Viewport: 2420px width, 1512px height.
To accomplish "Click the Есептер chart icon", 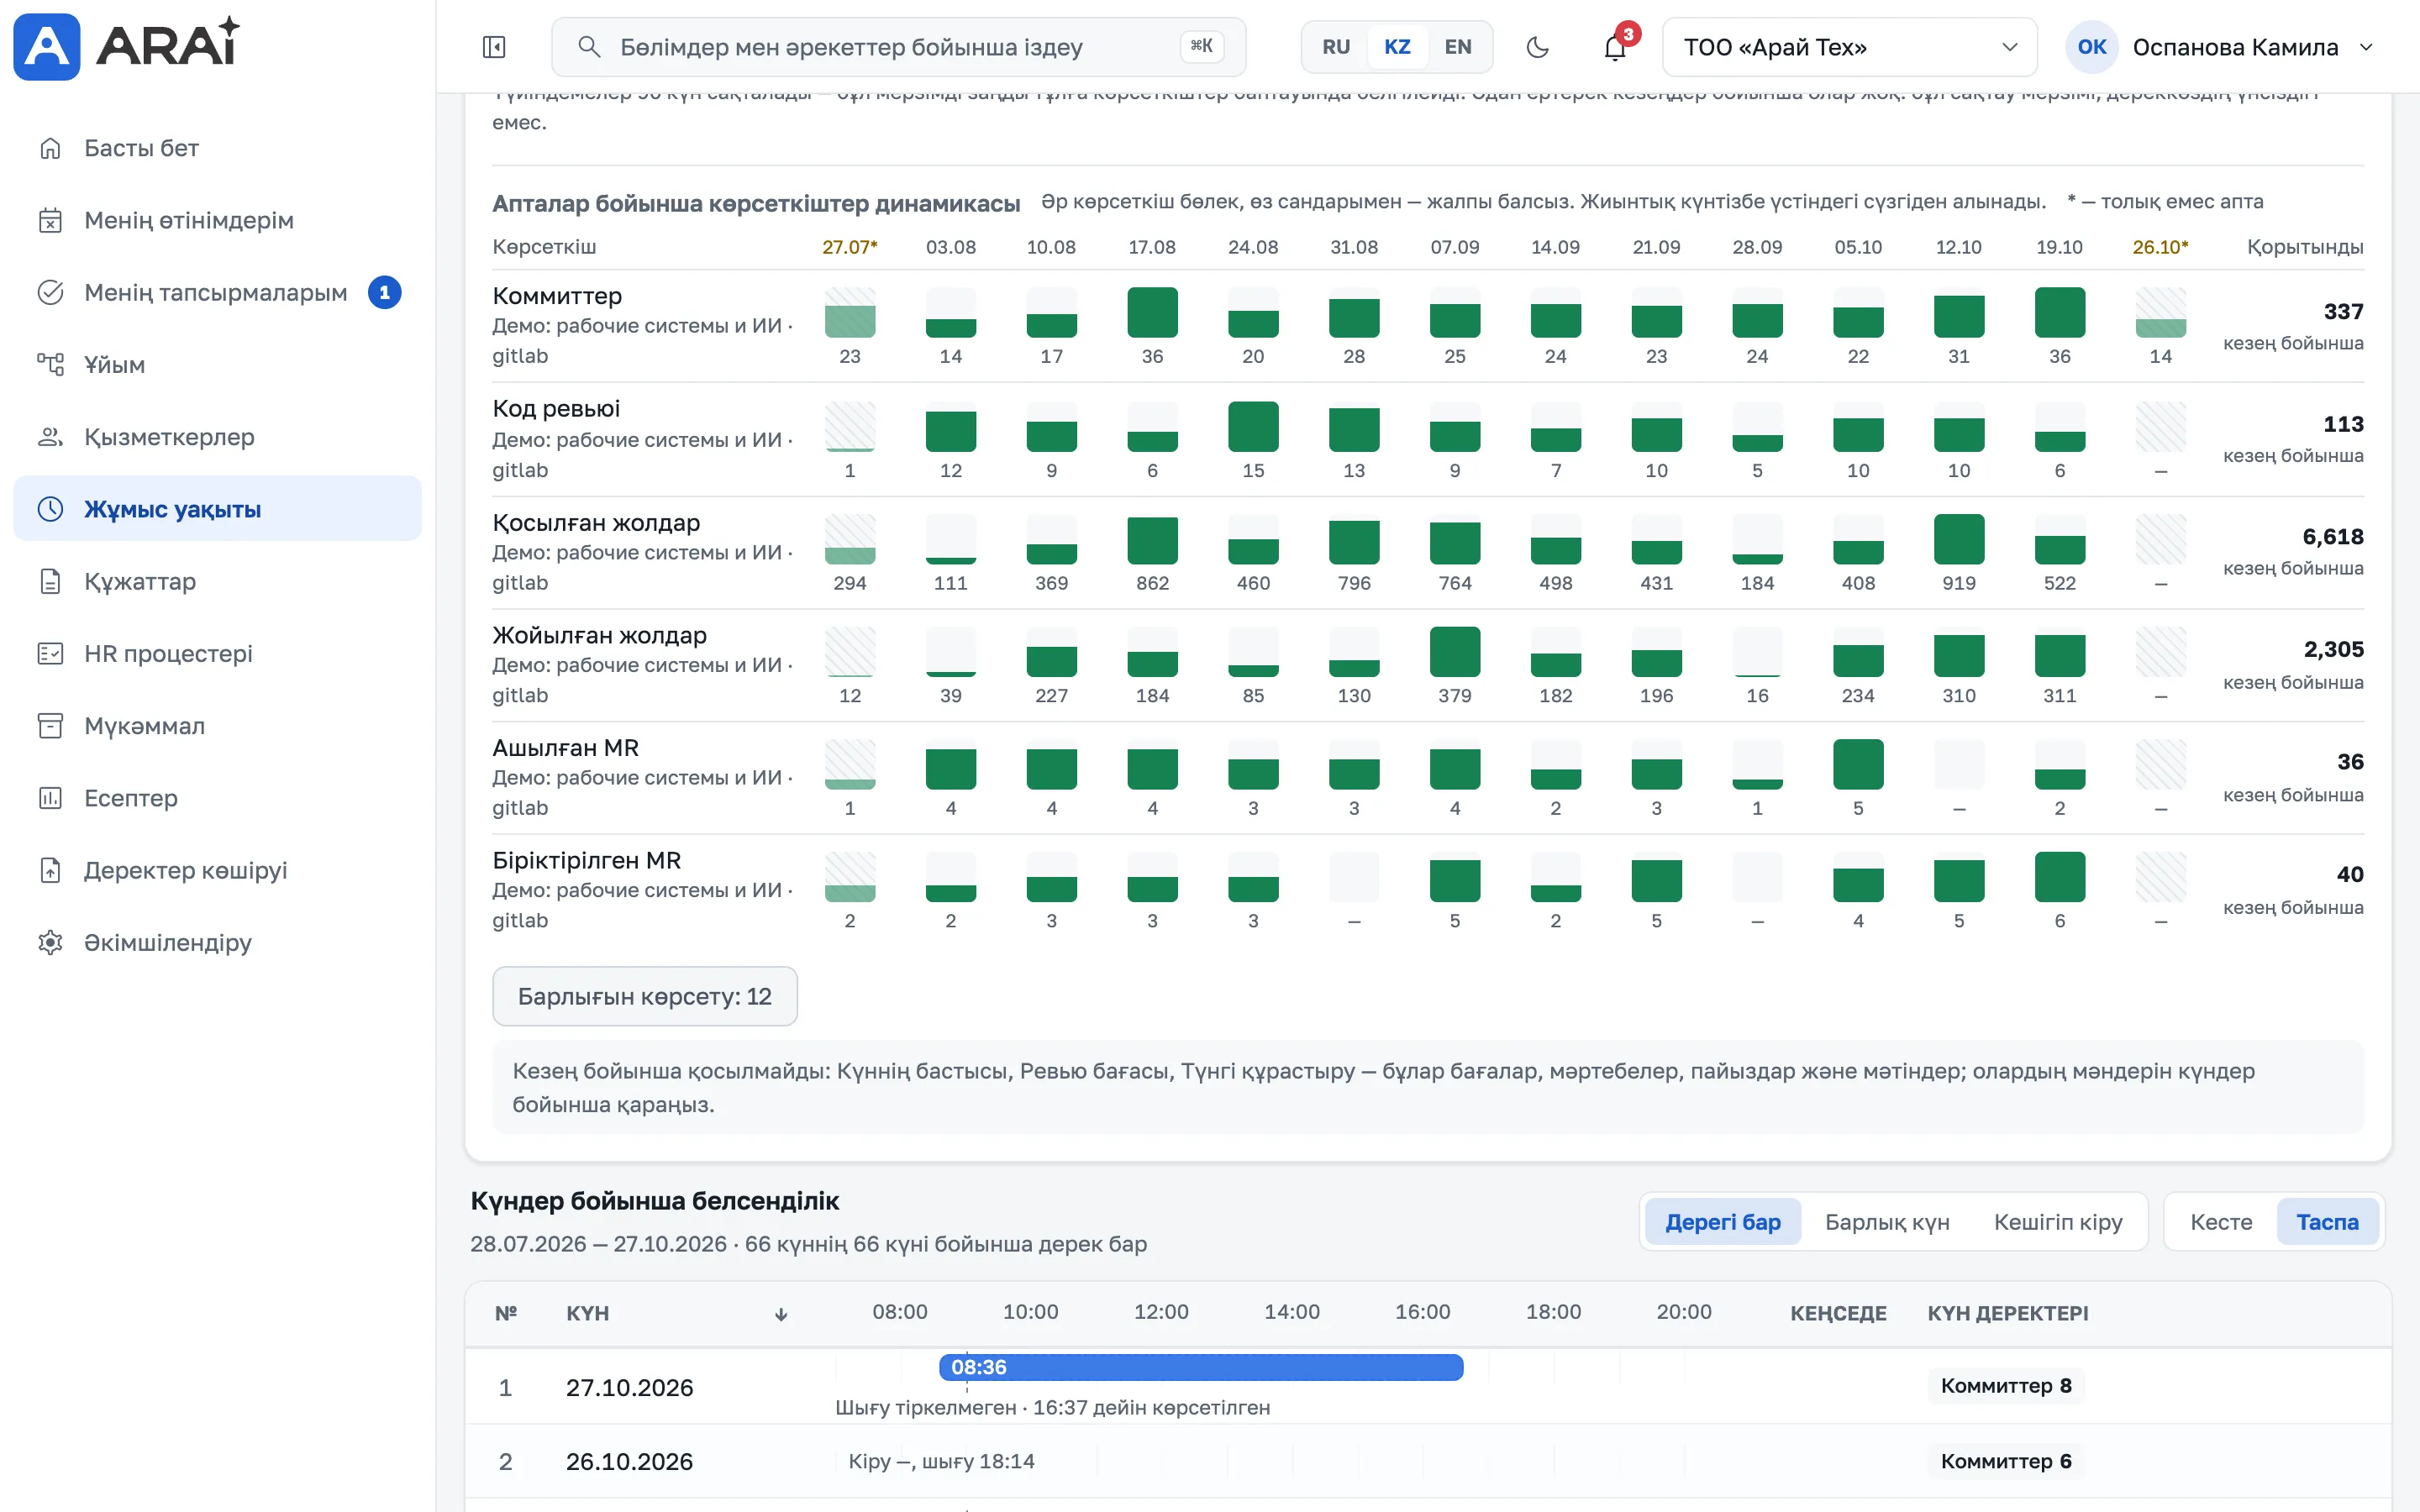I will [x=50, y=798].
